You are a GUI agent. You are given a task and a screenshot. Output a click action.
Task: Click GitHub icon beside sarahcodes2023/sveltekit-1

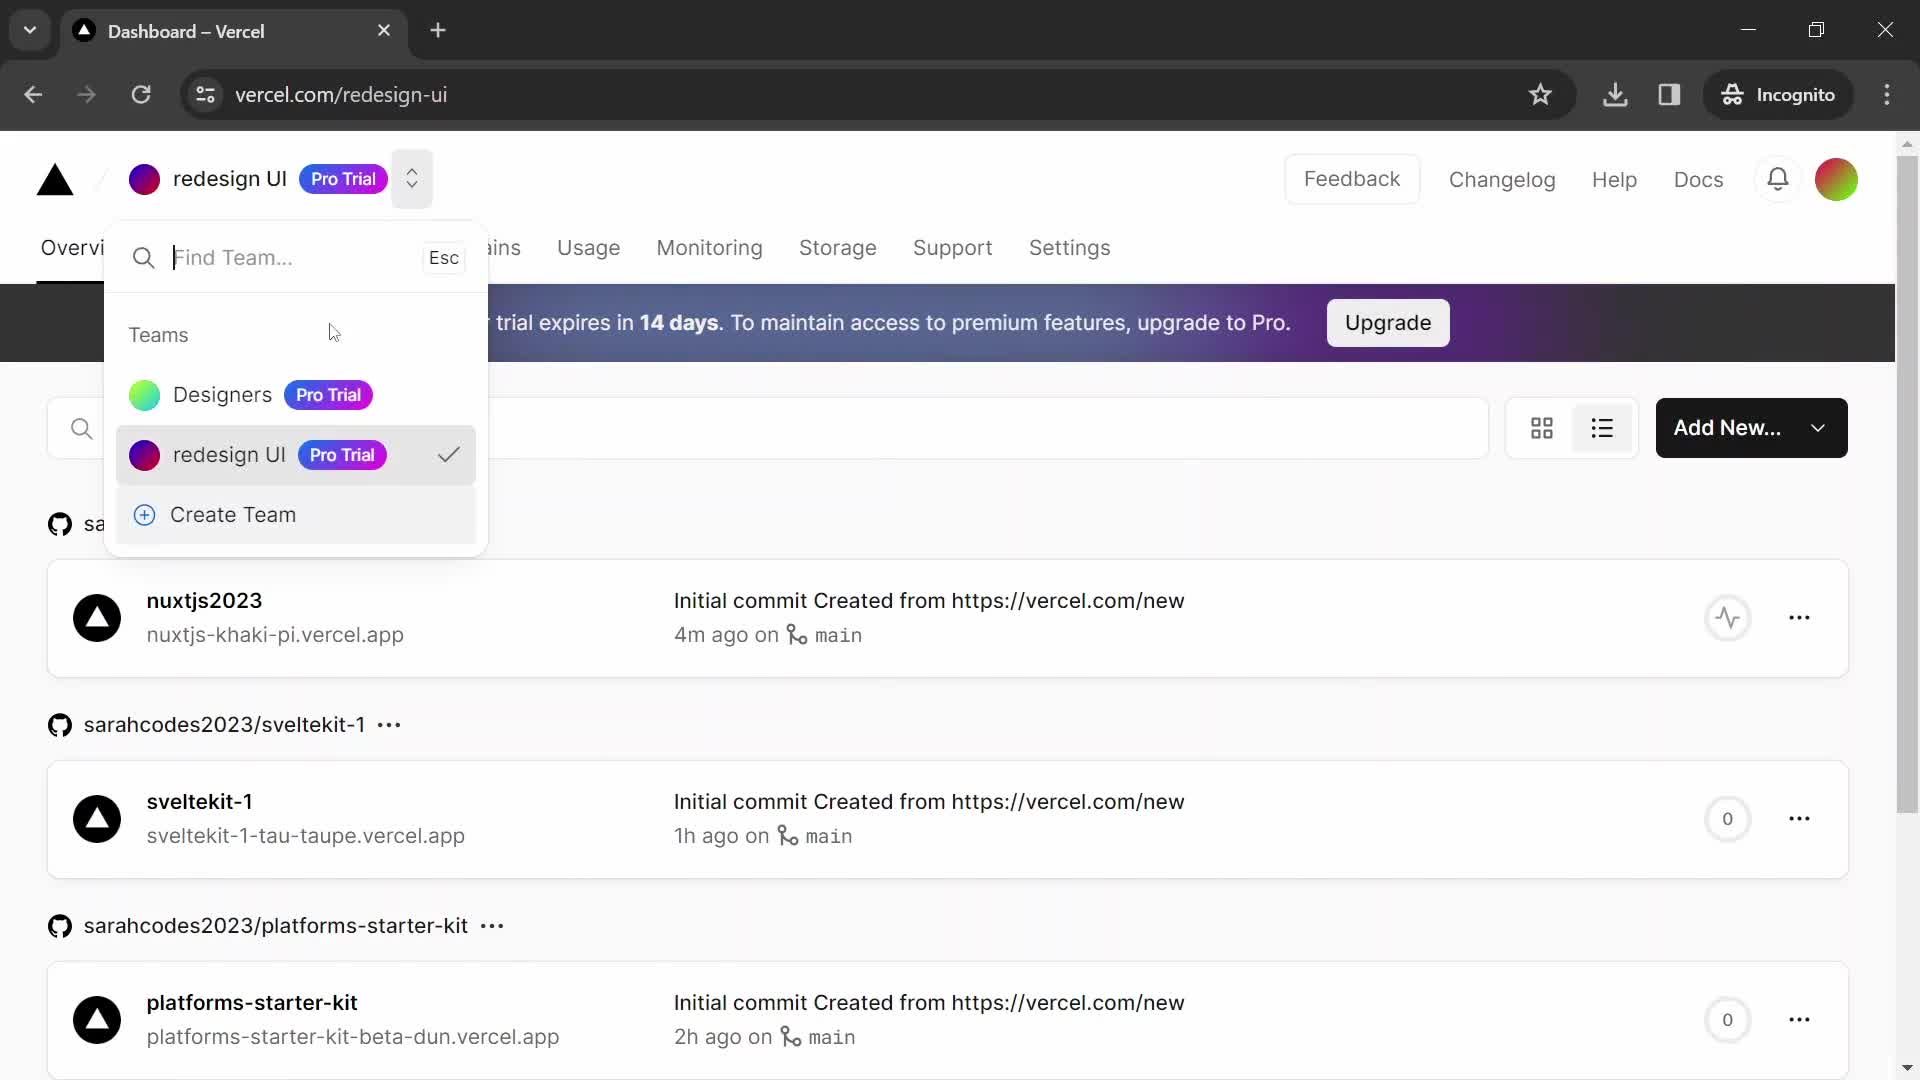coord(60,725)
